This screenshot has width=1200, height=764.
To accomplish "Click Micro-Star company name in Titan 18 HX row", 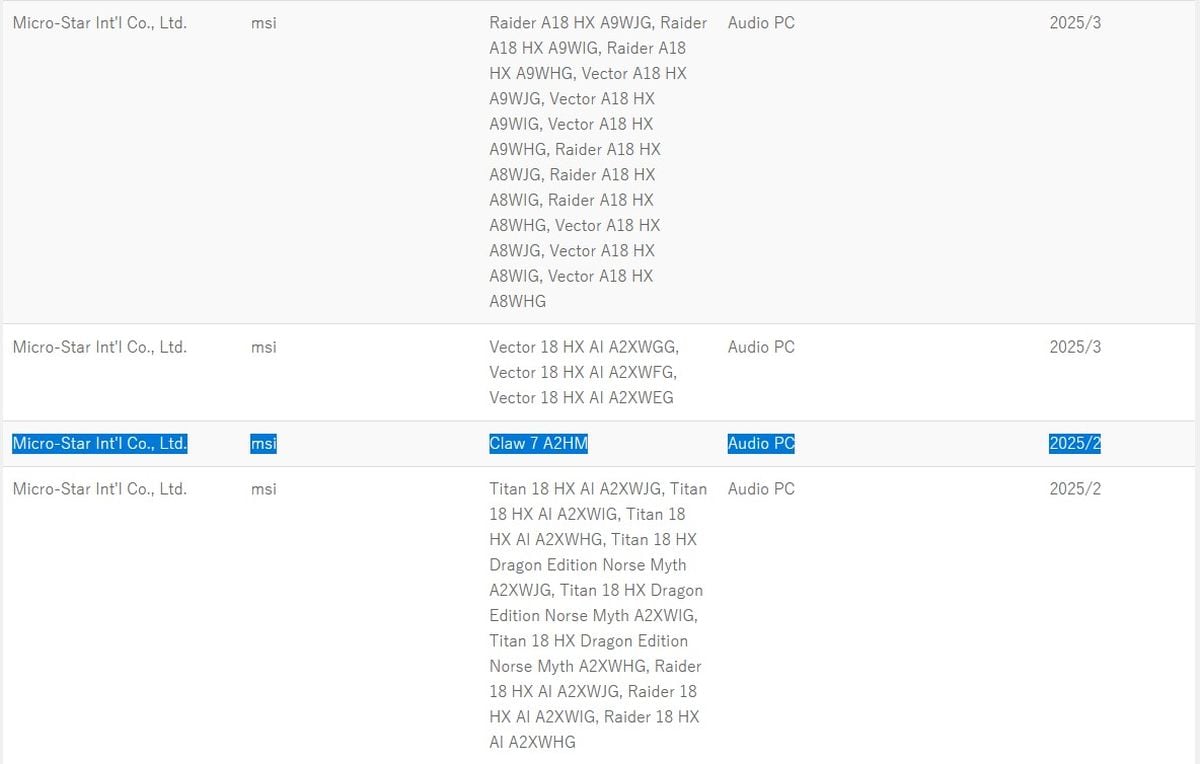I will pos(99,489).
